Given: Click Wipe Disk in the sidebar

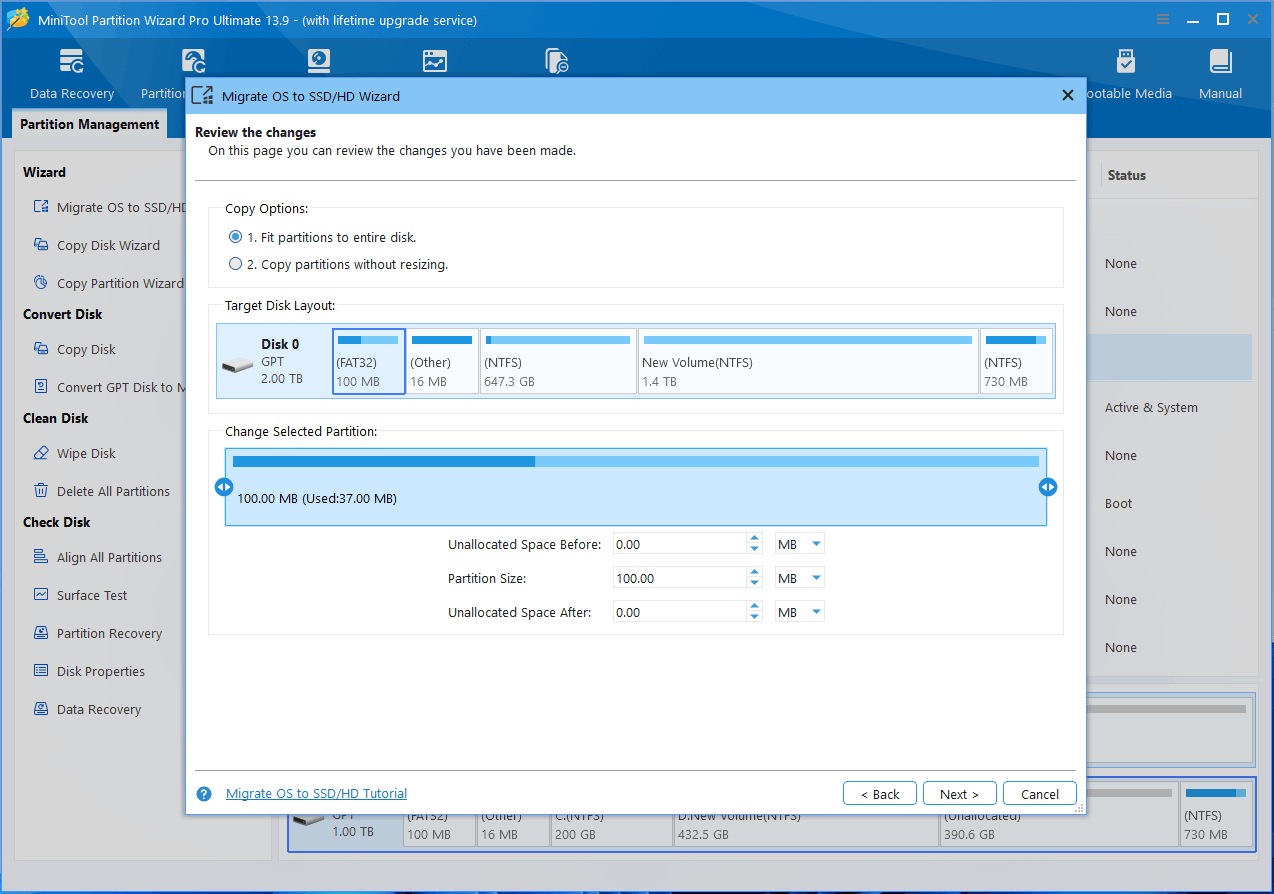Looking at the screenshot, I should (86, 453).
